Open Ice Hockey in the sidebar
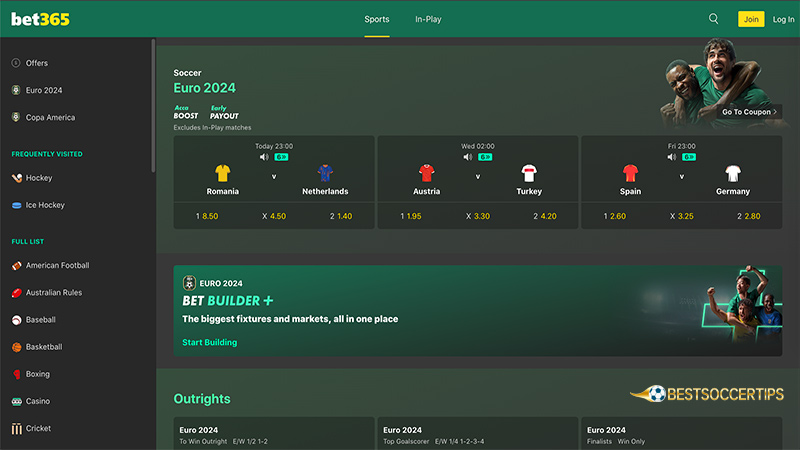Image resolution: width=800 pixels, height=450 pixels. point(45,205)
